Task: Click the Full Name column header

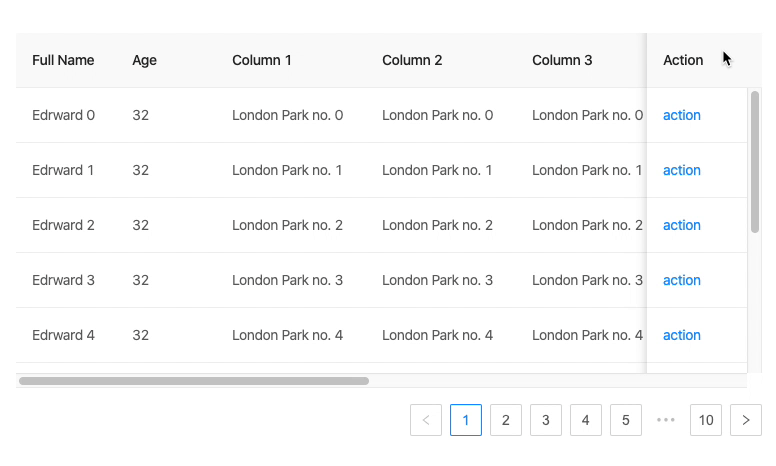Action: pyautogui.click(x=63, y=60)
